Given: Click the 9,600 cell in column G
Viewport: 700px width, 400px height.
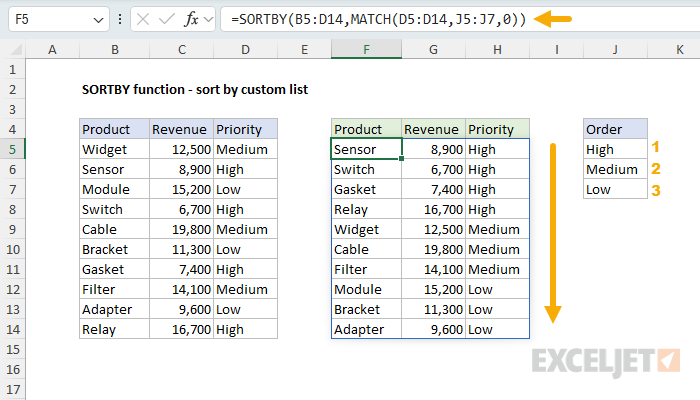Looking at the screenshot, I should (x=433, y=329).
